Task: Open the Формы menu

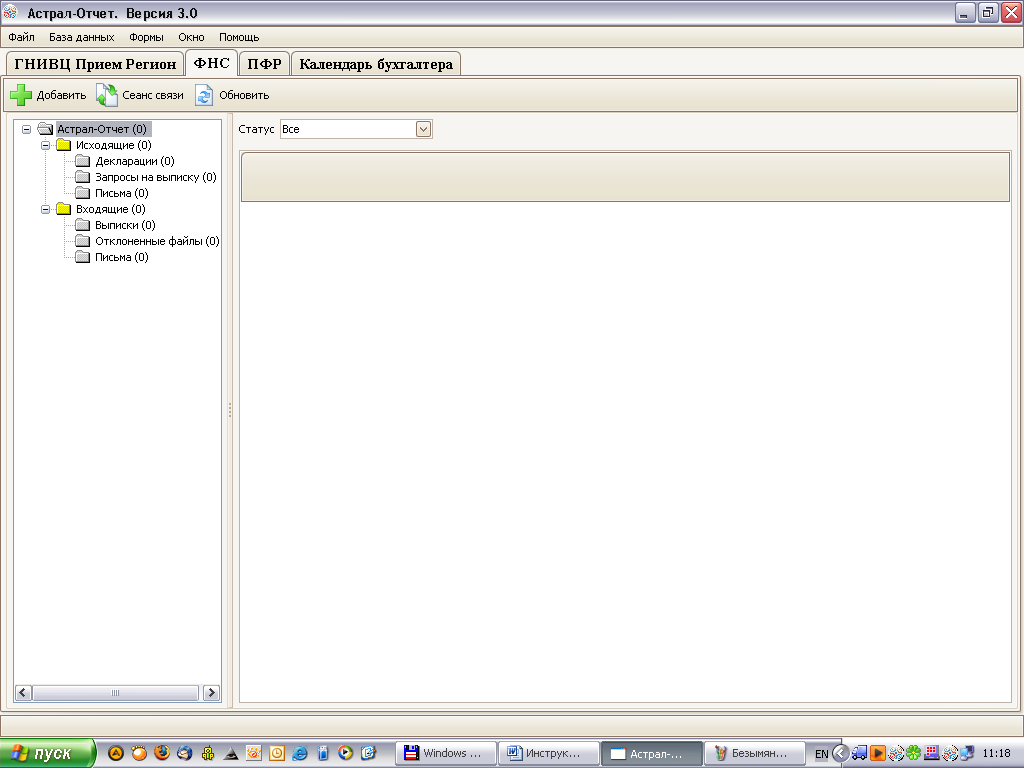Action: coord(146,37)
